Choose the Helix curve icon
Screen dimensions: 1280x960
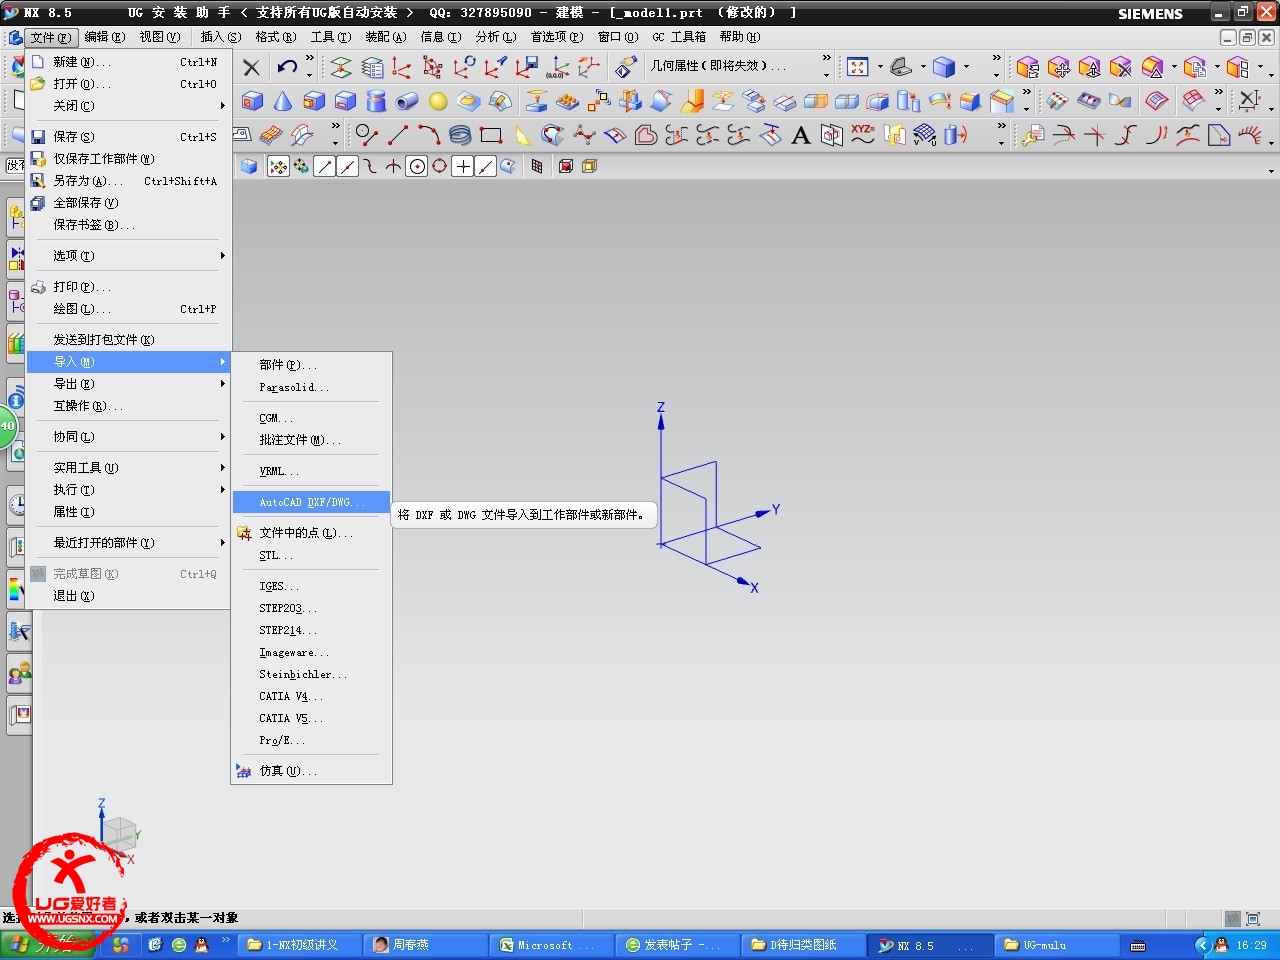(x=460, y=135)
